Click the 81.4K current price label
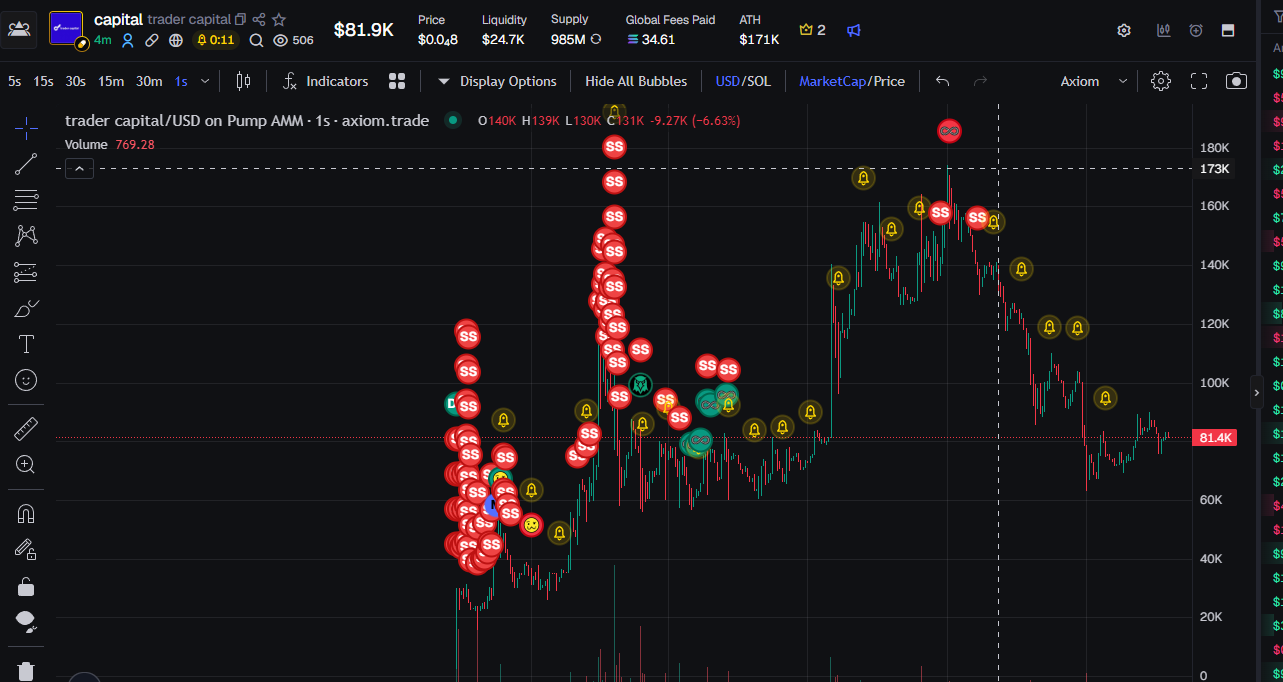 tap(1215, 438)
